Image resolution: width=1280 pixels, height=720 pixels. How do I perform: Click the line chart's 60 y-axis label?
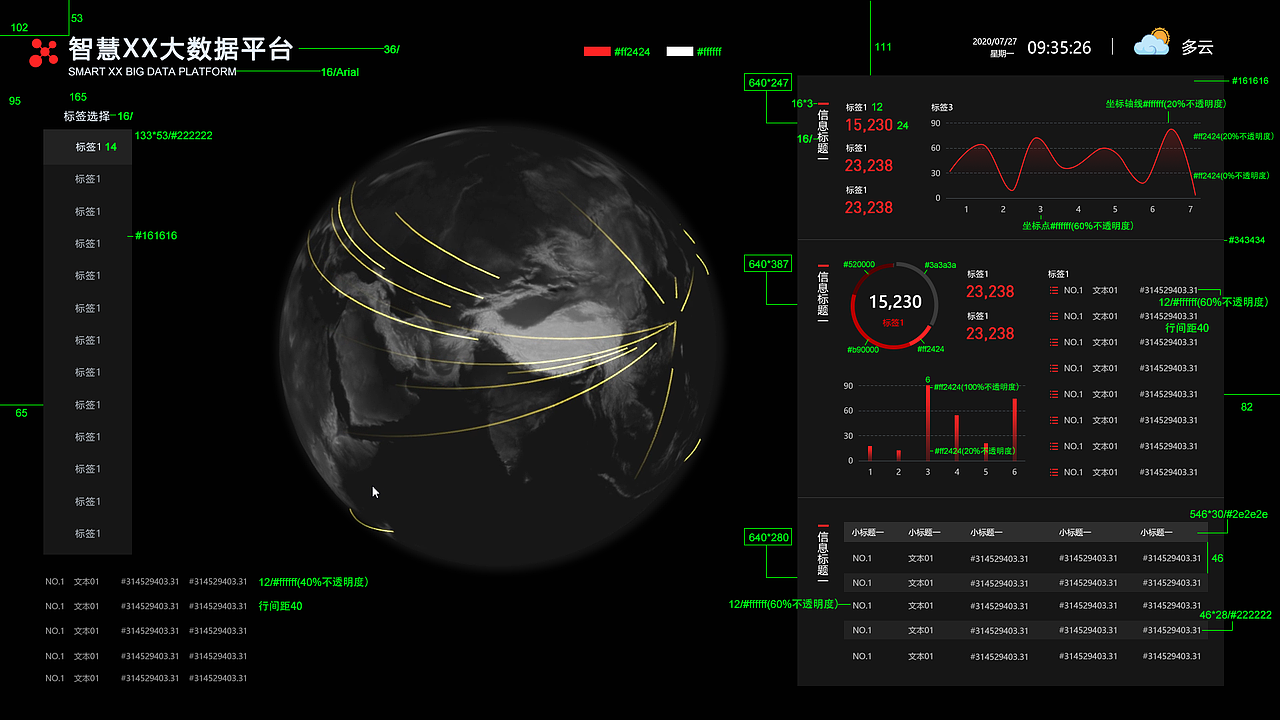pos(936,148)
